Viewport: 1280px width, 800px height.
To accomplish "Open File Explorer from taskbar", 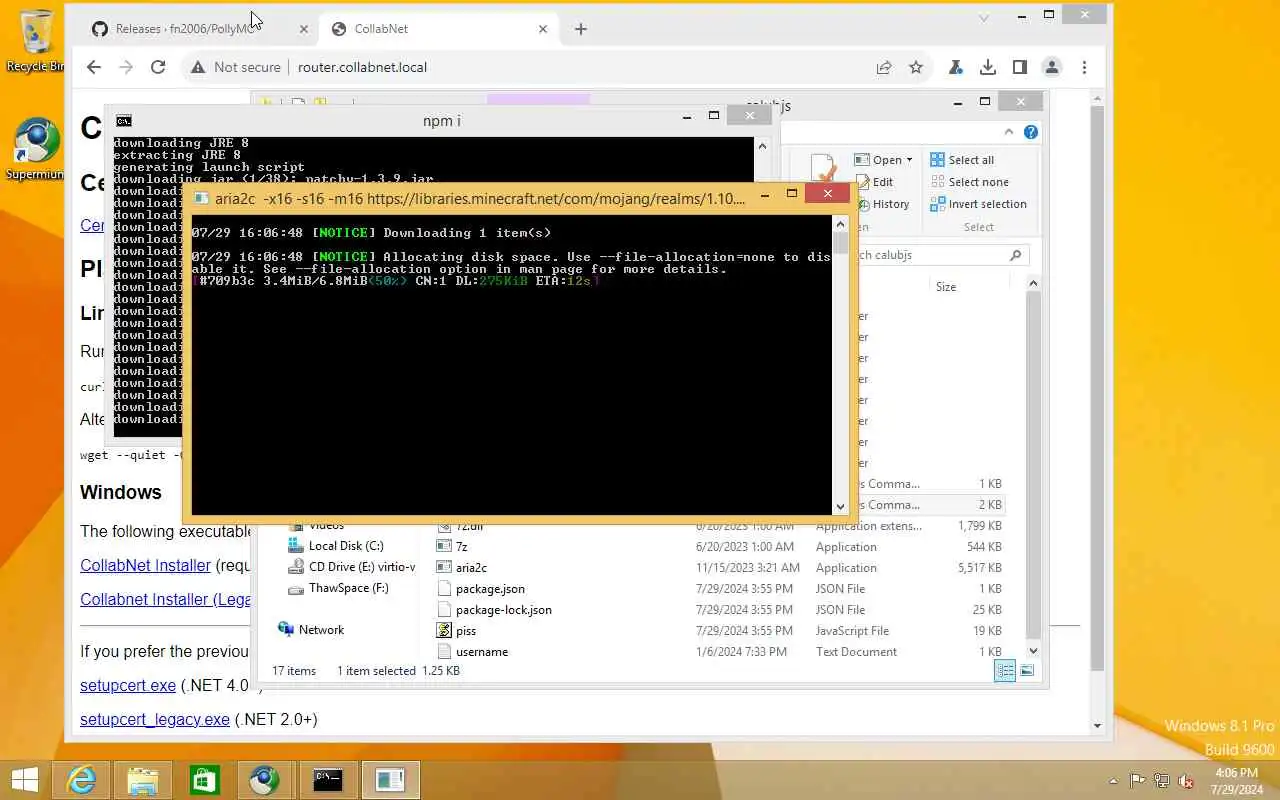I will (142, 780).
